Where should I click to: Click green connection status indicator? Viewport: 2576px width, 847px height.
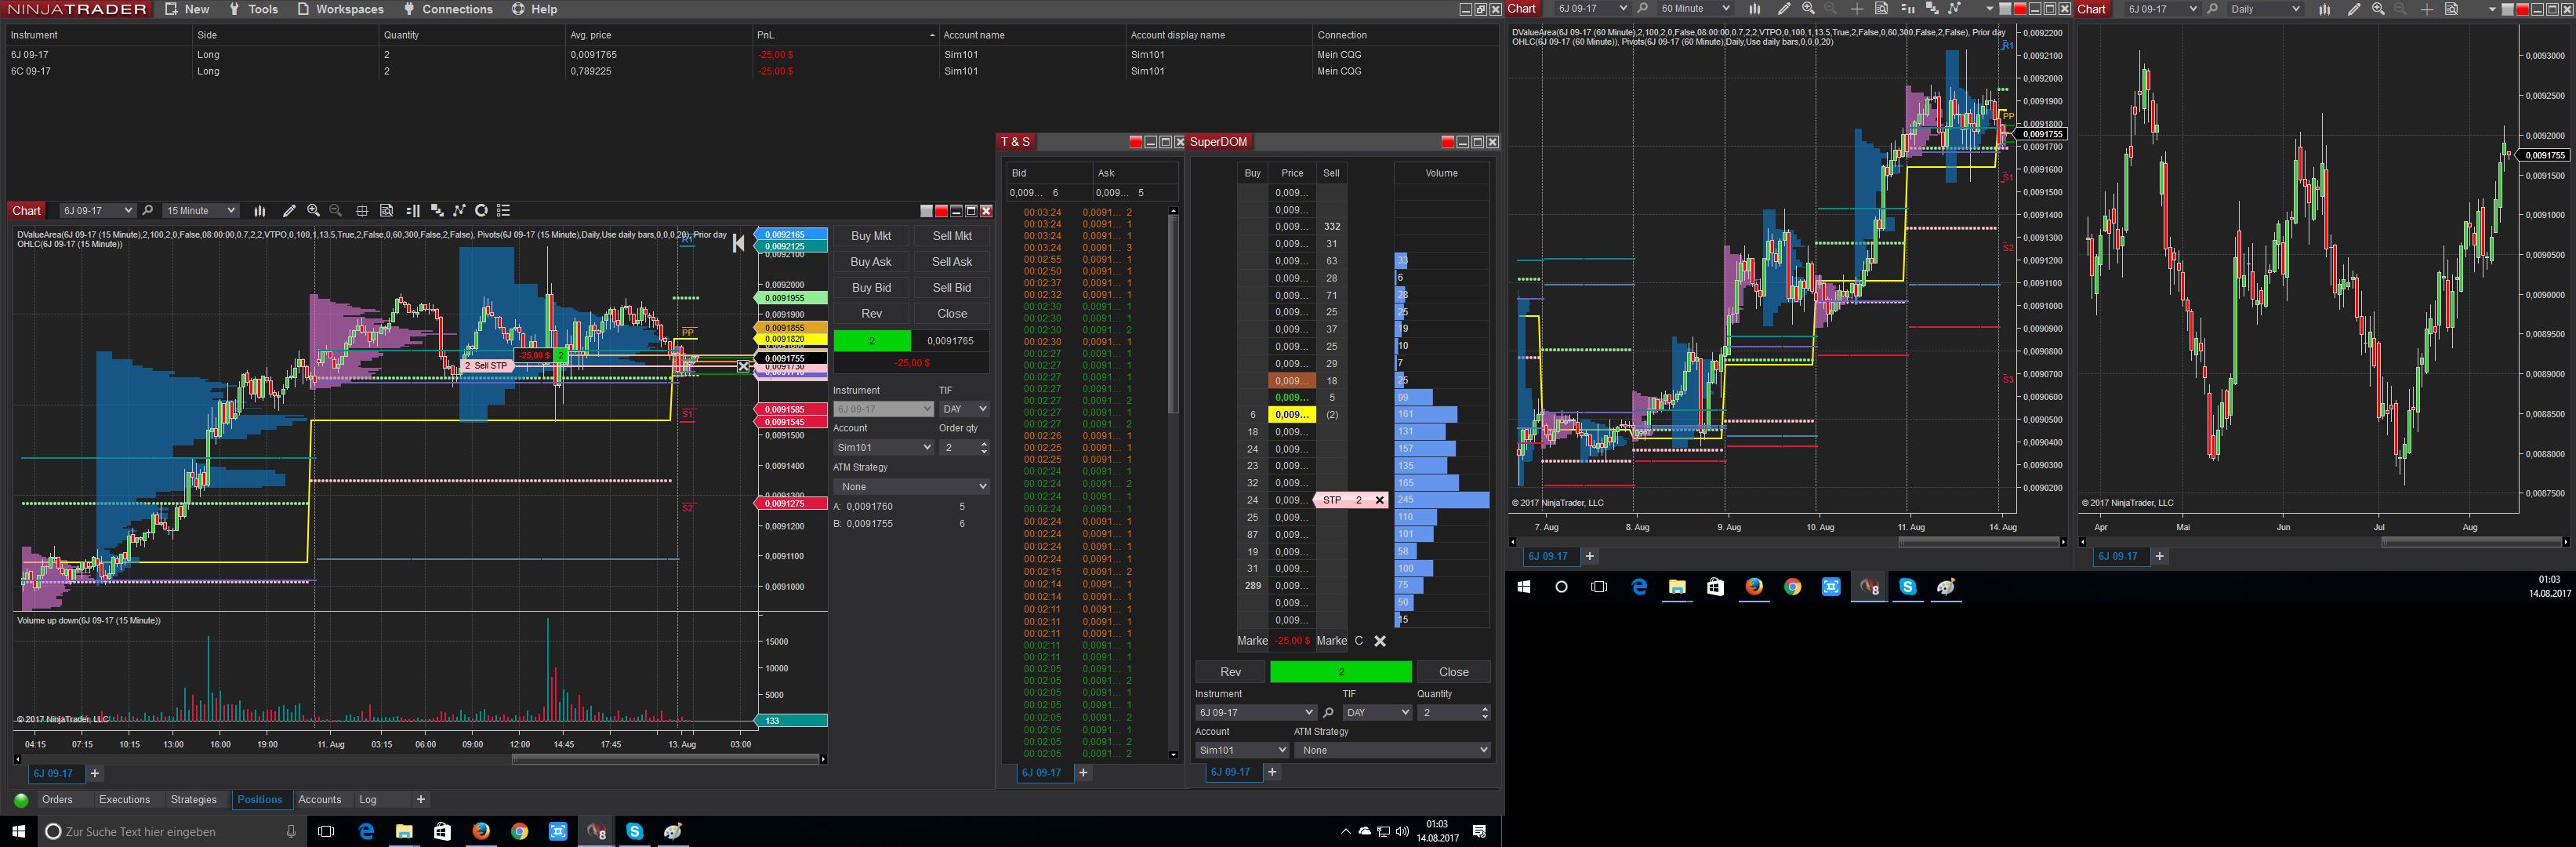pos(21,800)
